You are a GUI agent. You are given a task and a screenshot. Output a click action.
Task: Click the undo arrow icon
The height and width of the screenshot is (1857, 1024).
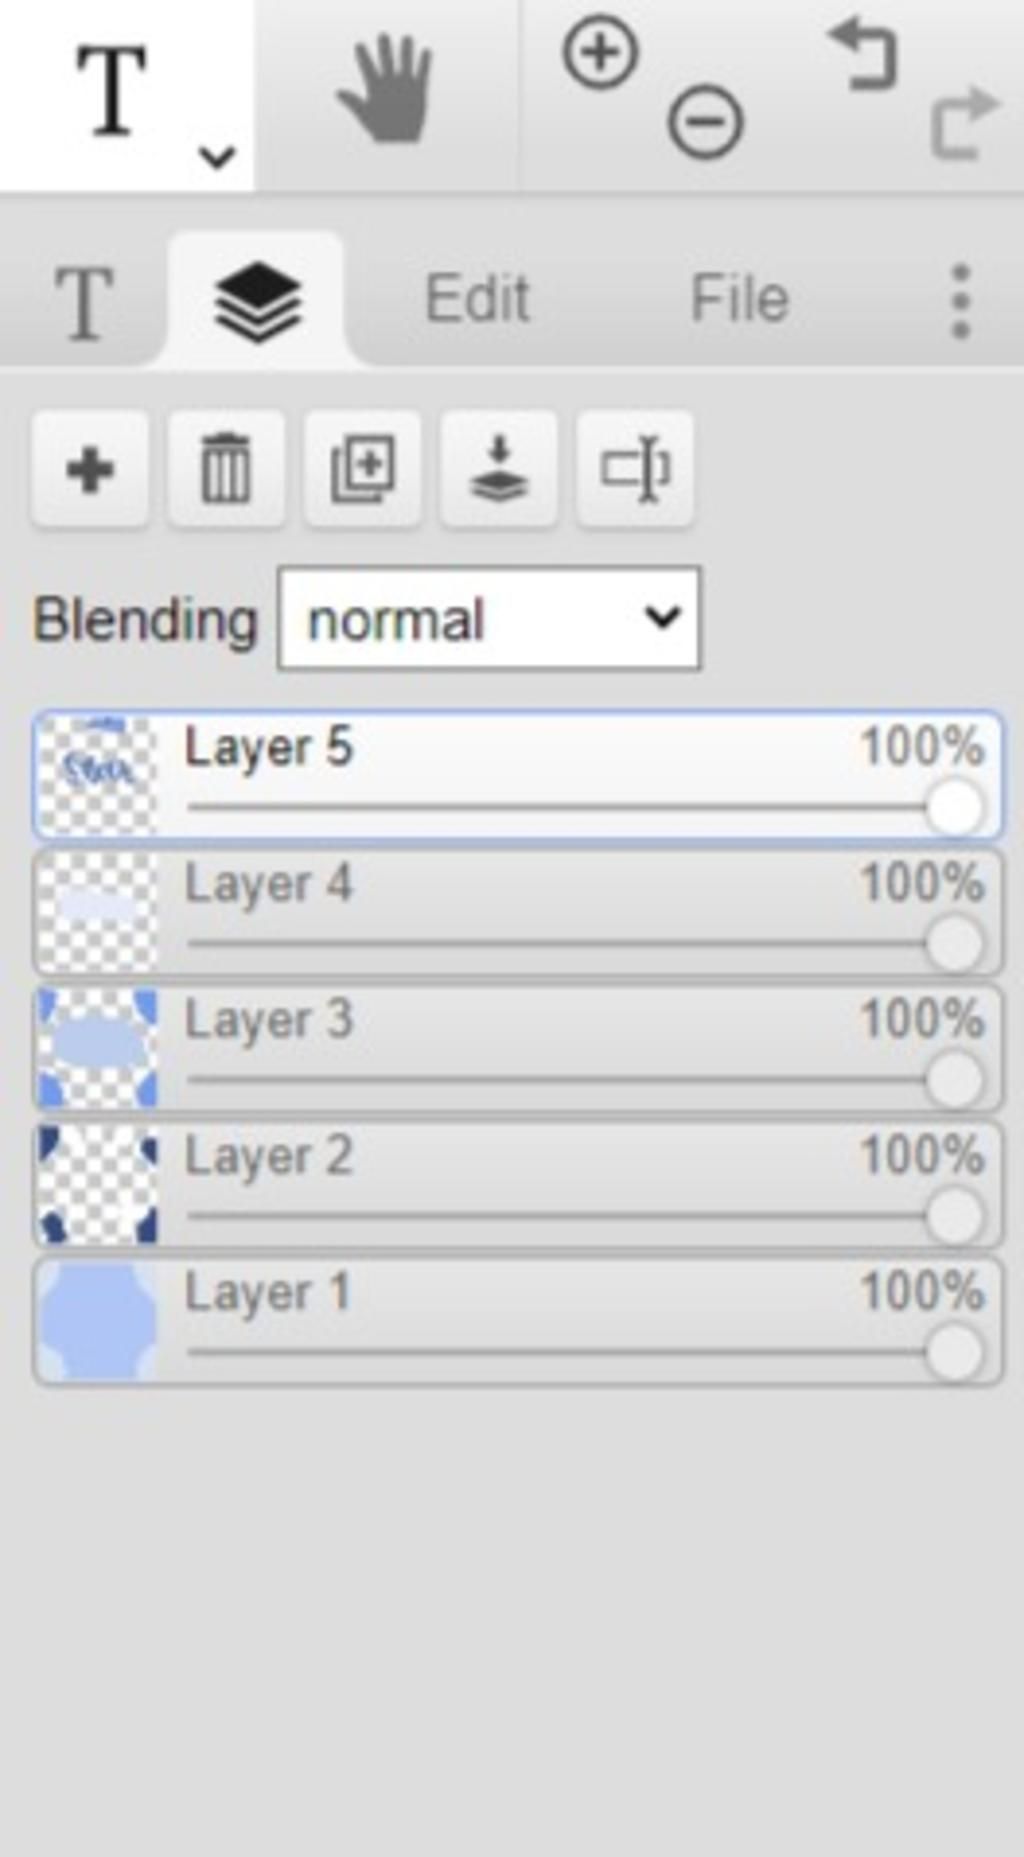(862, 55)
